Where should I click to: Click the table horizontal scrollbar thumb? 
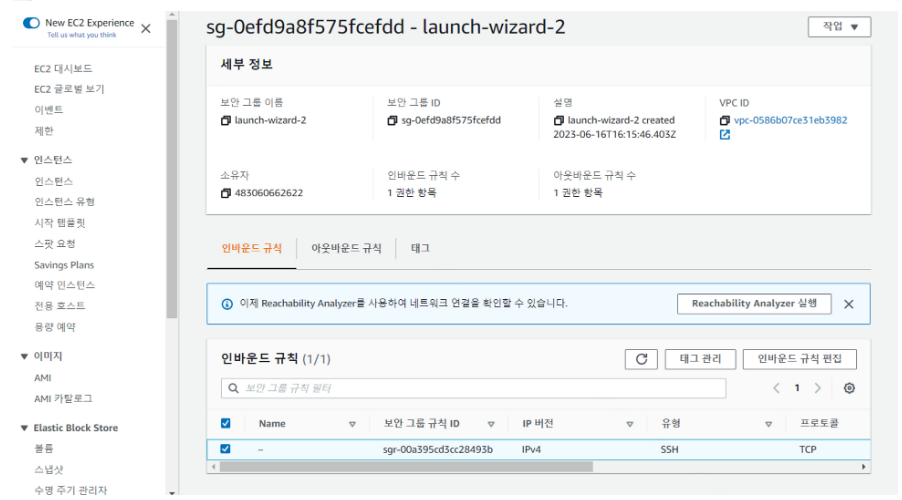(406, 467)
